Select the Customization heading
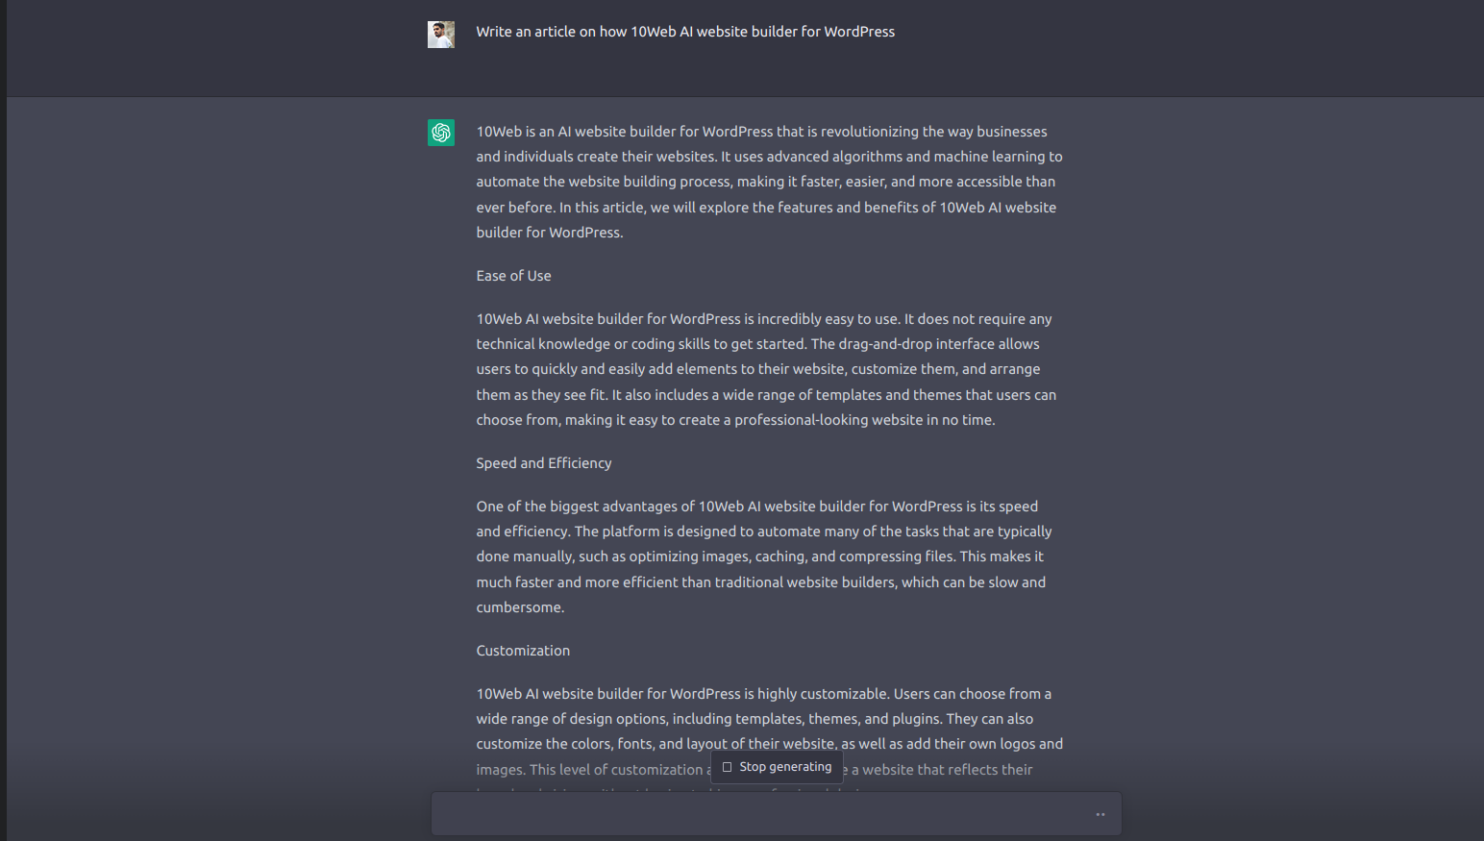 (x=522, y=650)
